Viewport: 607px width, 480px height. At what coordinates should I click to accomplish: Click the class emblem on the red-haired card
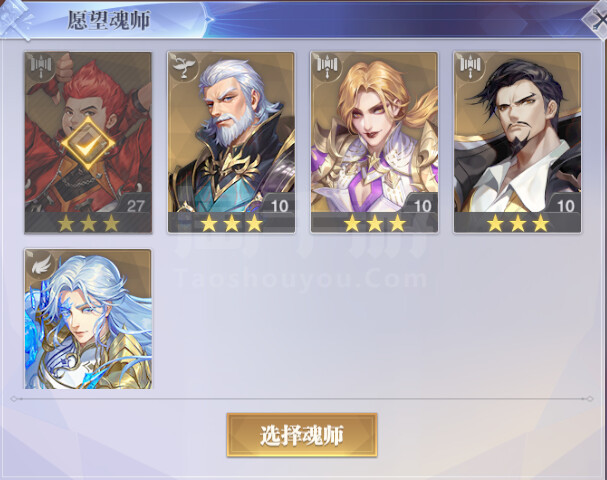coord(41,67)
